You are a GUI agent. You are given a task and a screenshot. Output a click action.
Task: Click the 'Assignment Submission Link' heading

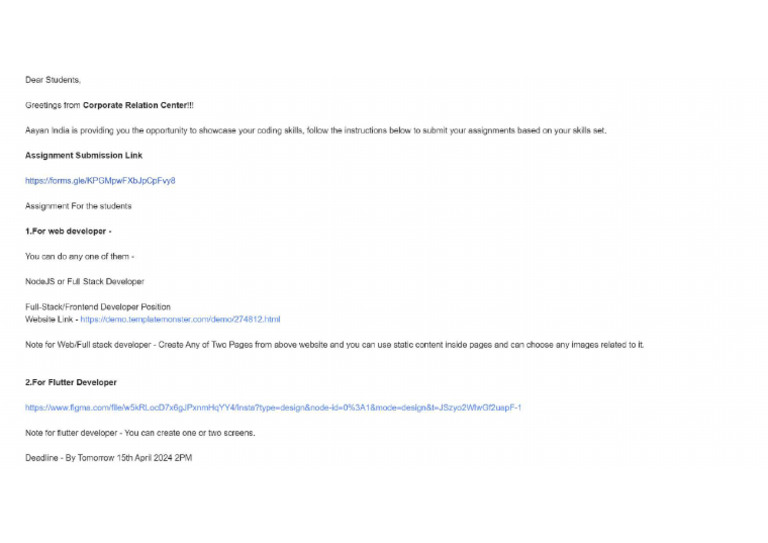84,155
